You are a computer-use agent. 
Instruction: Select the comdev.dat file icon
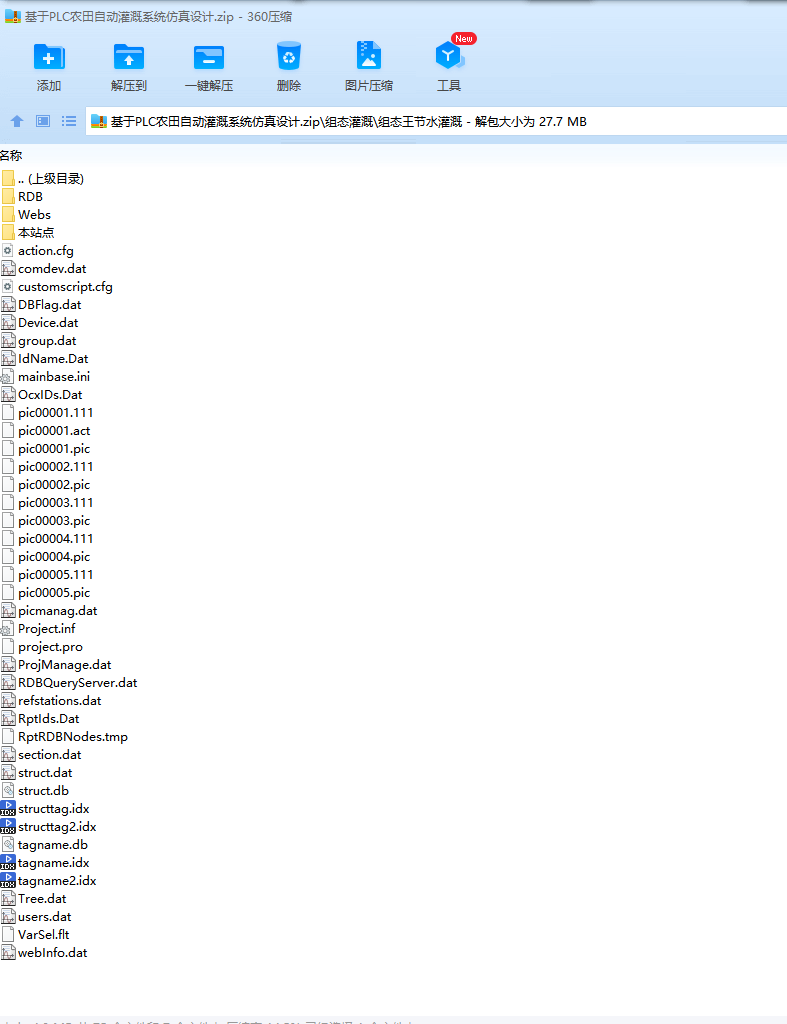(8, 268)
